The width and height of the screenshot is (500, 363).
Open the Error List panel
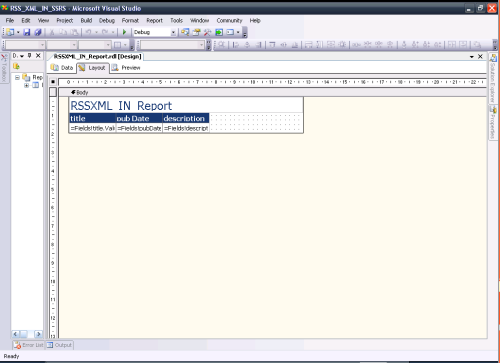click(x=29, y=345)
